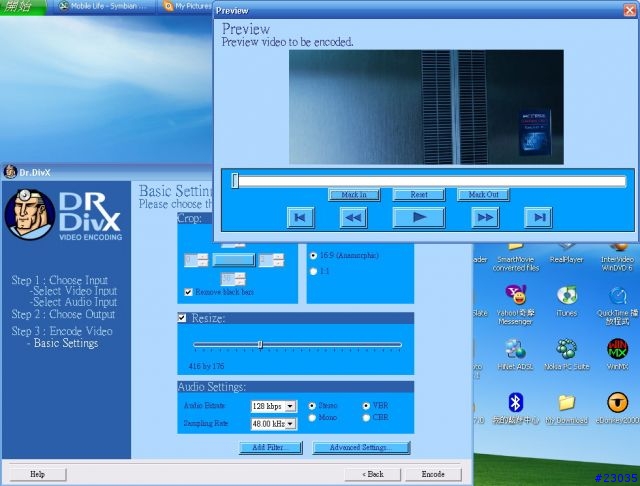Go to Step 1: Choose Input
Image resolution: width=640 pixels, height=486 pixels.
coord(60,280)
